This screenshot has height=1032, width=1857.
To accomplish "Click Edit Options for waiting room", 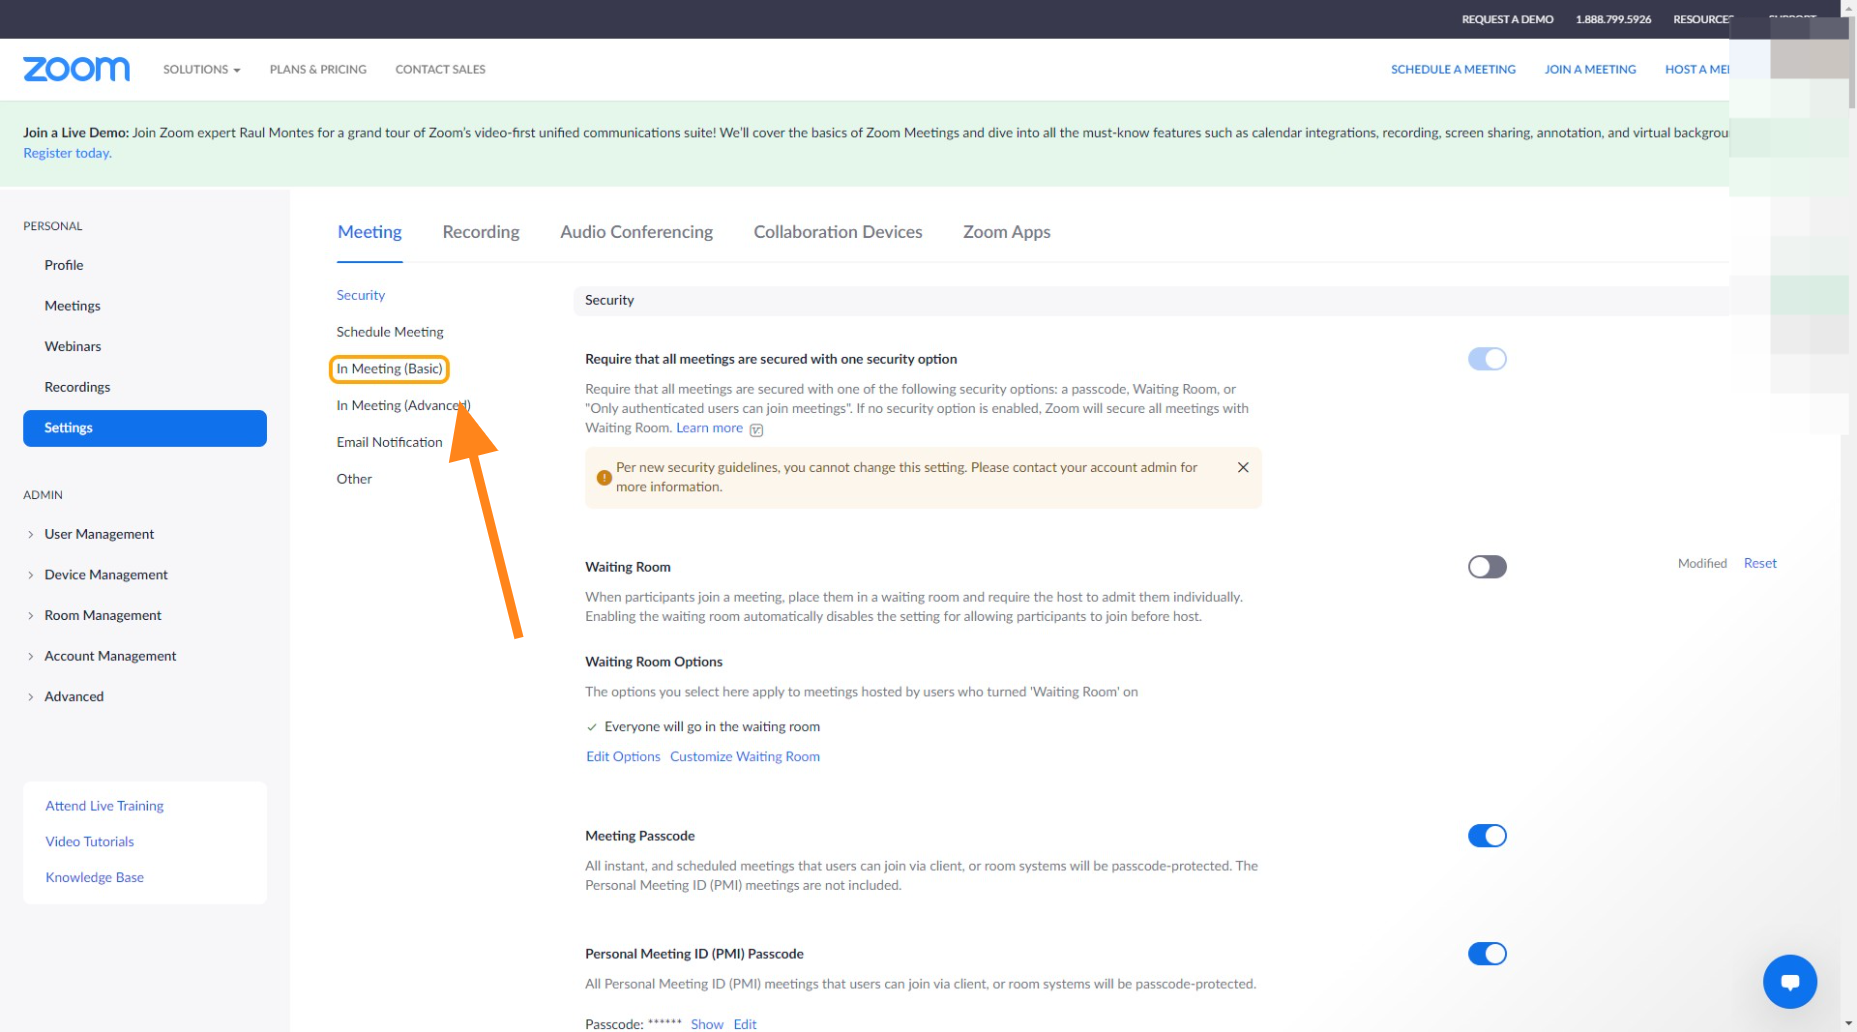I will coord(623,756).
